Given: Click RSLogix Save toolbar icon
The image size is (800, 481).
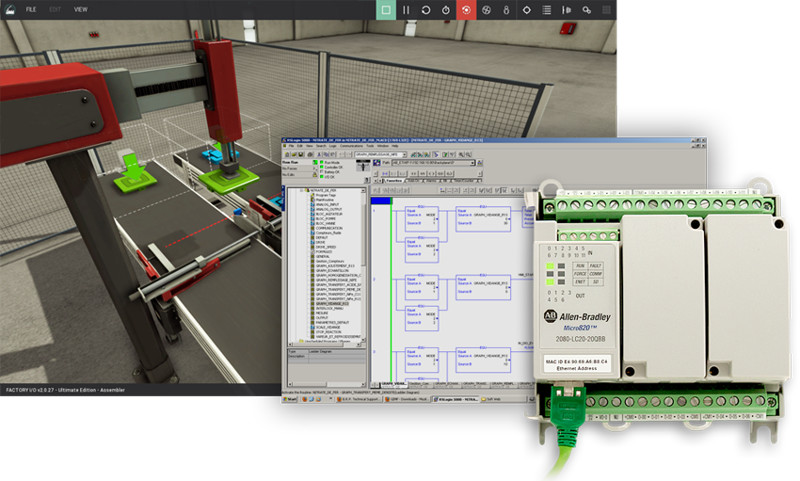Looking at the screenshot, I should click(x=301, y=154).
